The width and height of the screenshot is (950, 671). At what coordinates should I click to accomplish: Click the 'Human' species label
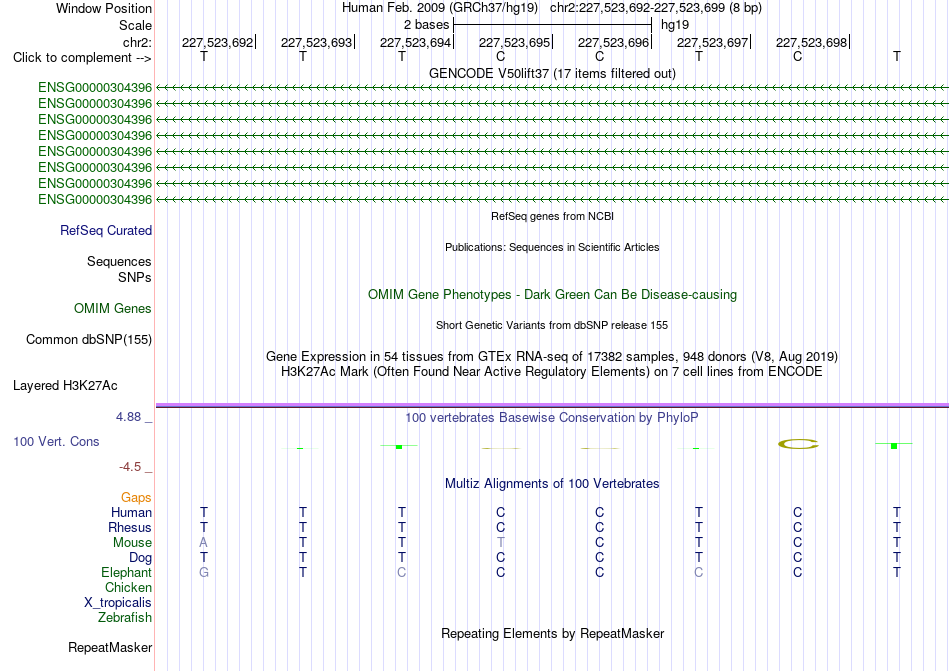[131, 512]
